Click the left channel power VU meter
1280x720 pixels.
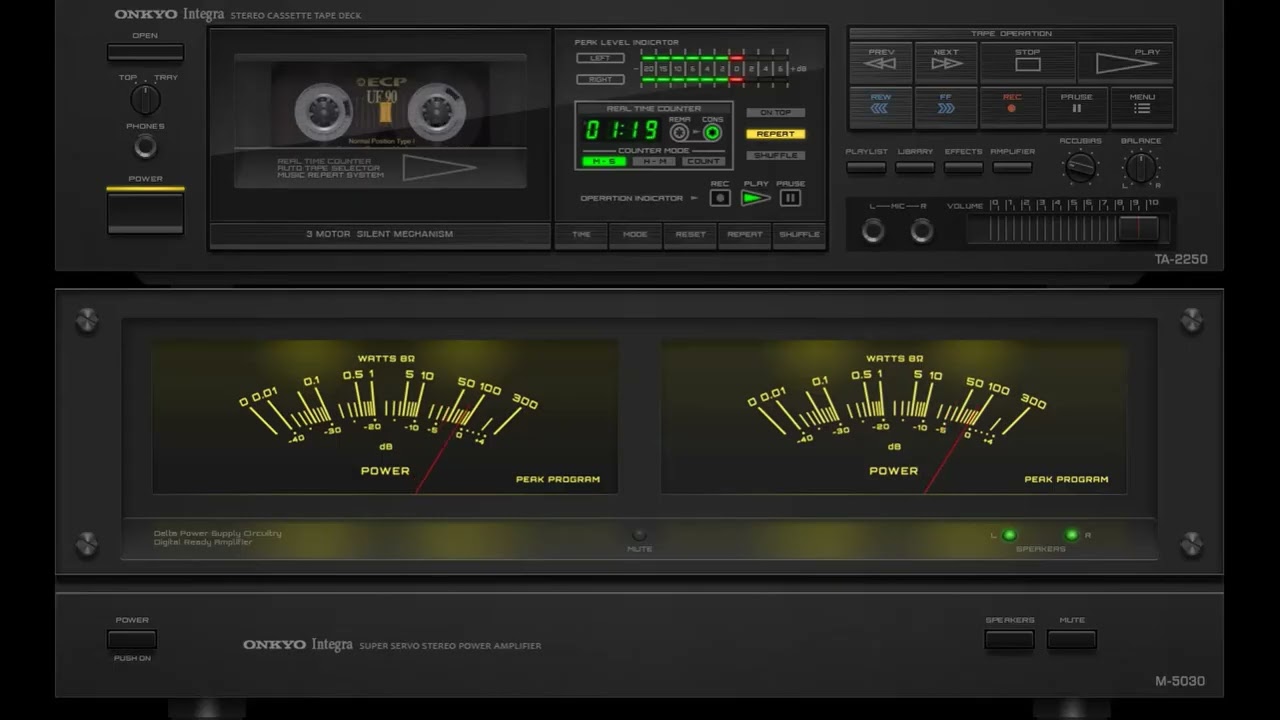coord(385,416)
